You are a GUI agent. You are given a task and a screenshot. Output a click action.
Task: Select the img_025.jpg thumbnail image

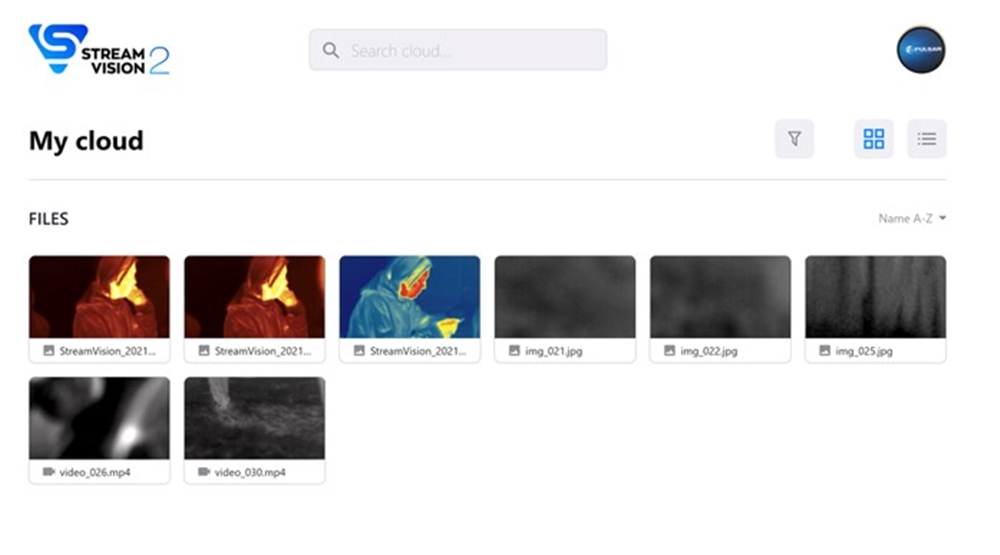point(875,296)
